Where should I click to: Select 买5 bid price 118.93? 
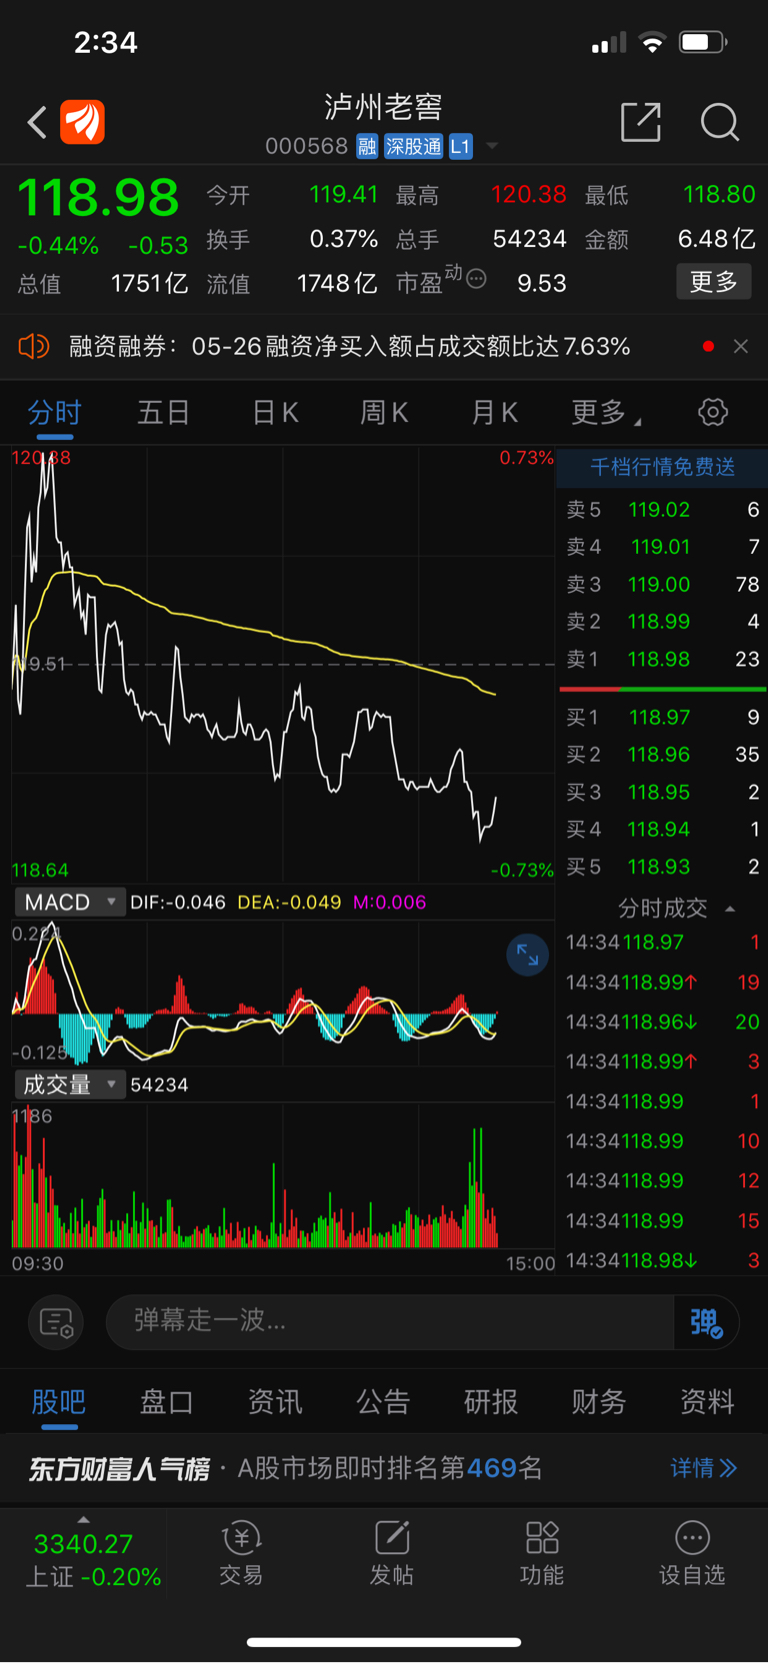pos(662,867)
